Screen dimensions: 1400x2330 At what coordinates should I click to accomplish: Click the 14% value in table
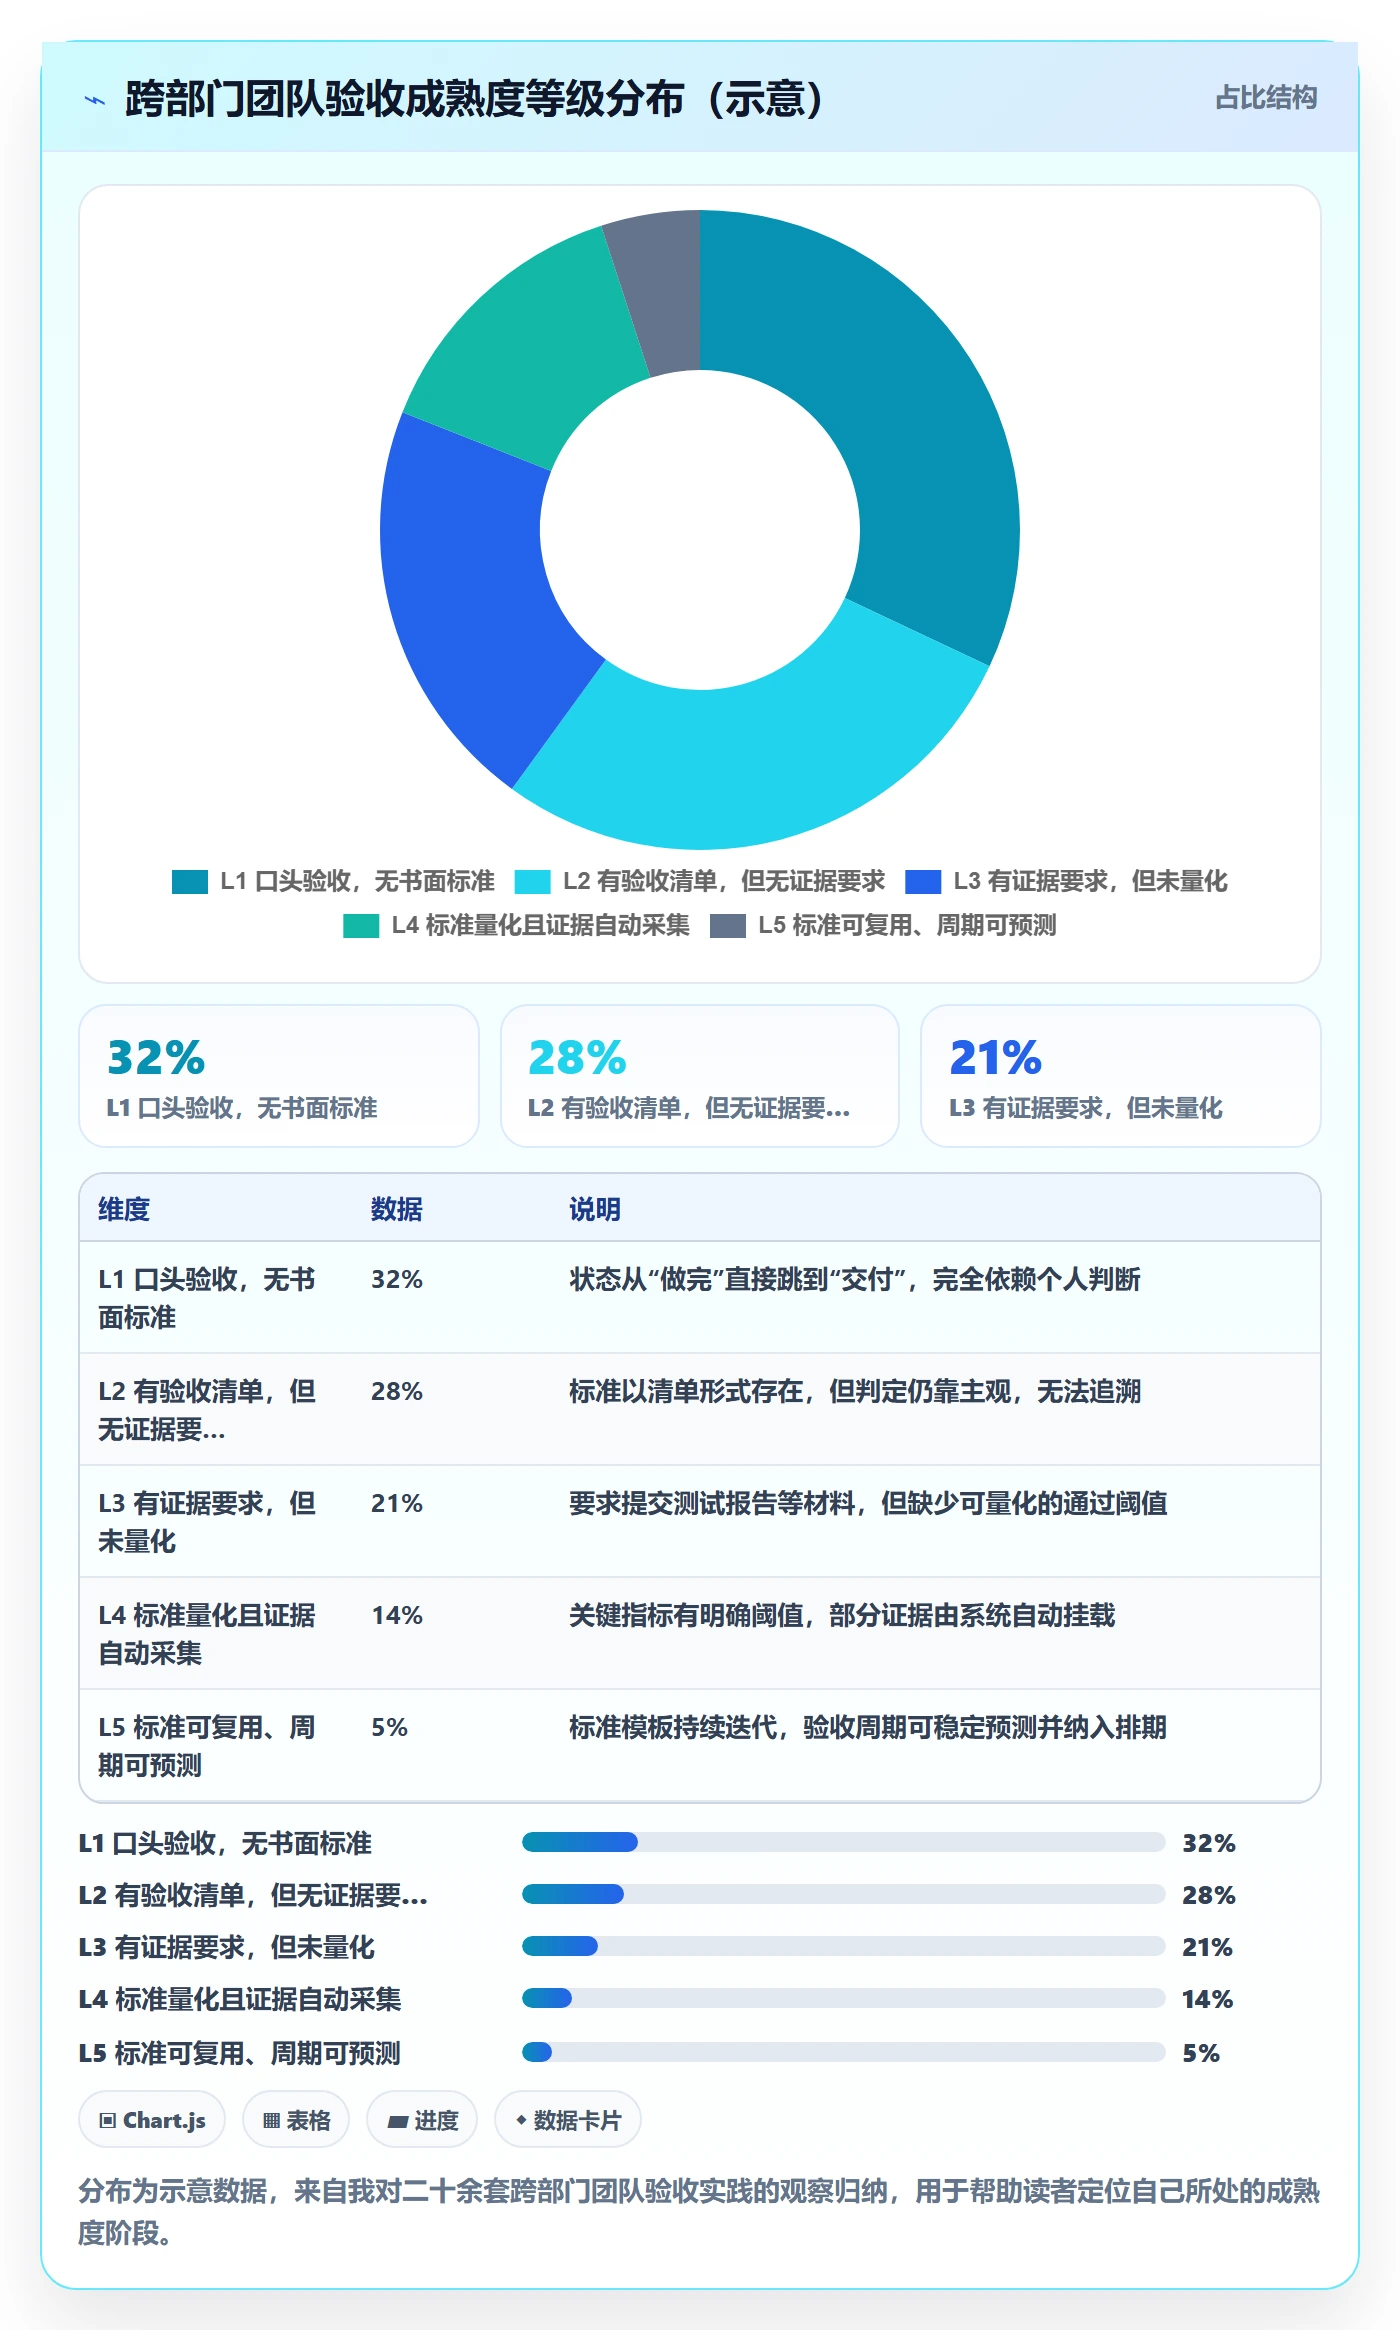pos(397,1616)
